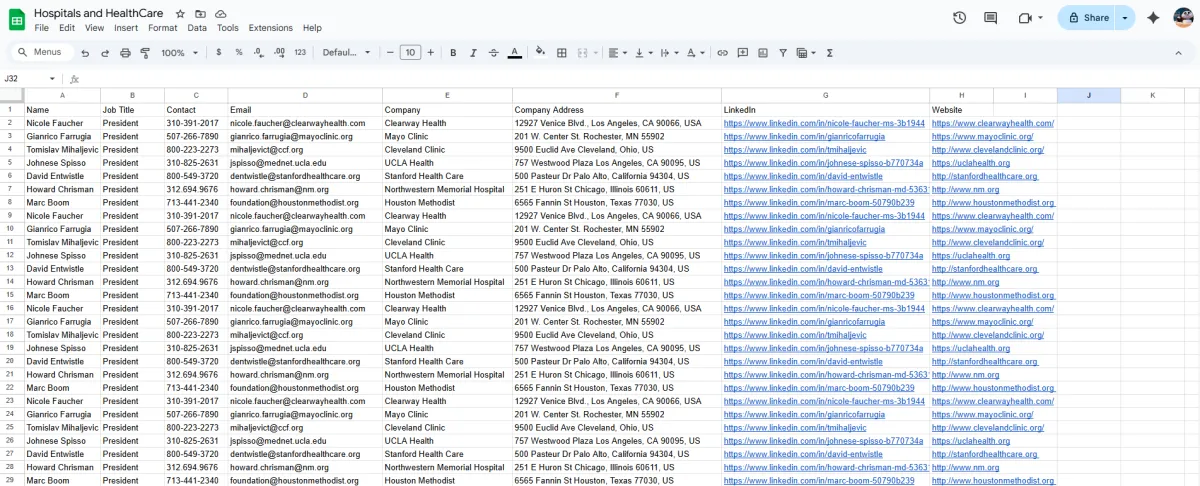1200x486 pixels.
Task: Open the Data menu
Action: (x=197, y=28)
